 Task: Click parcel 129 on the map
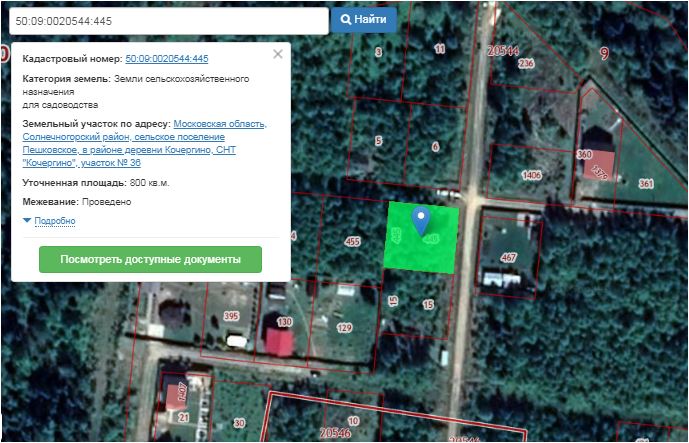point(344,327)
